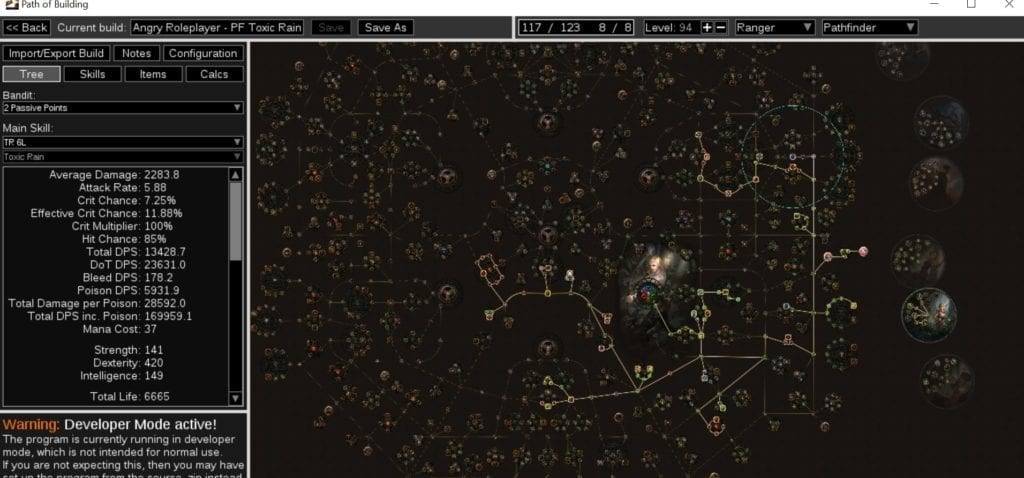
Task: Select the highlighted Pathfinder ascendancy circle
Action: [x=929, y=312]
